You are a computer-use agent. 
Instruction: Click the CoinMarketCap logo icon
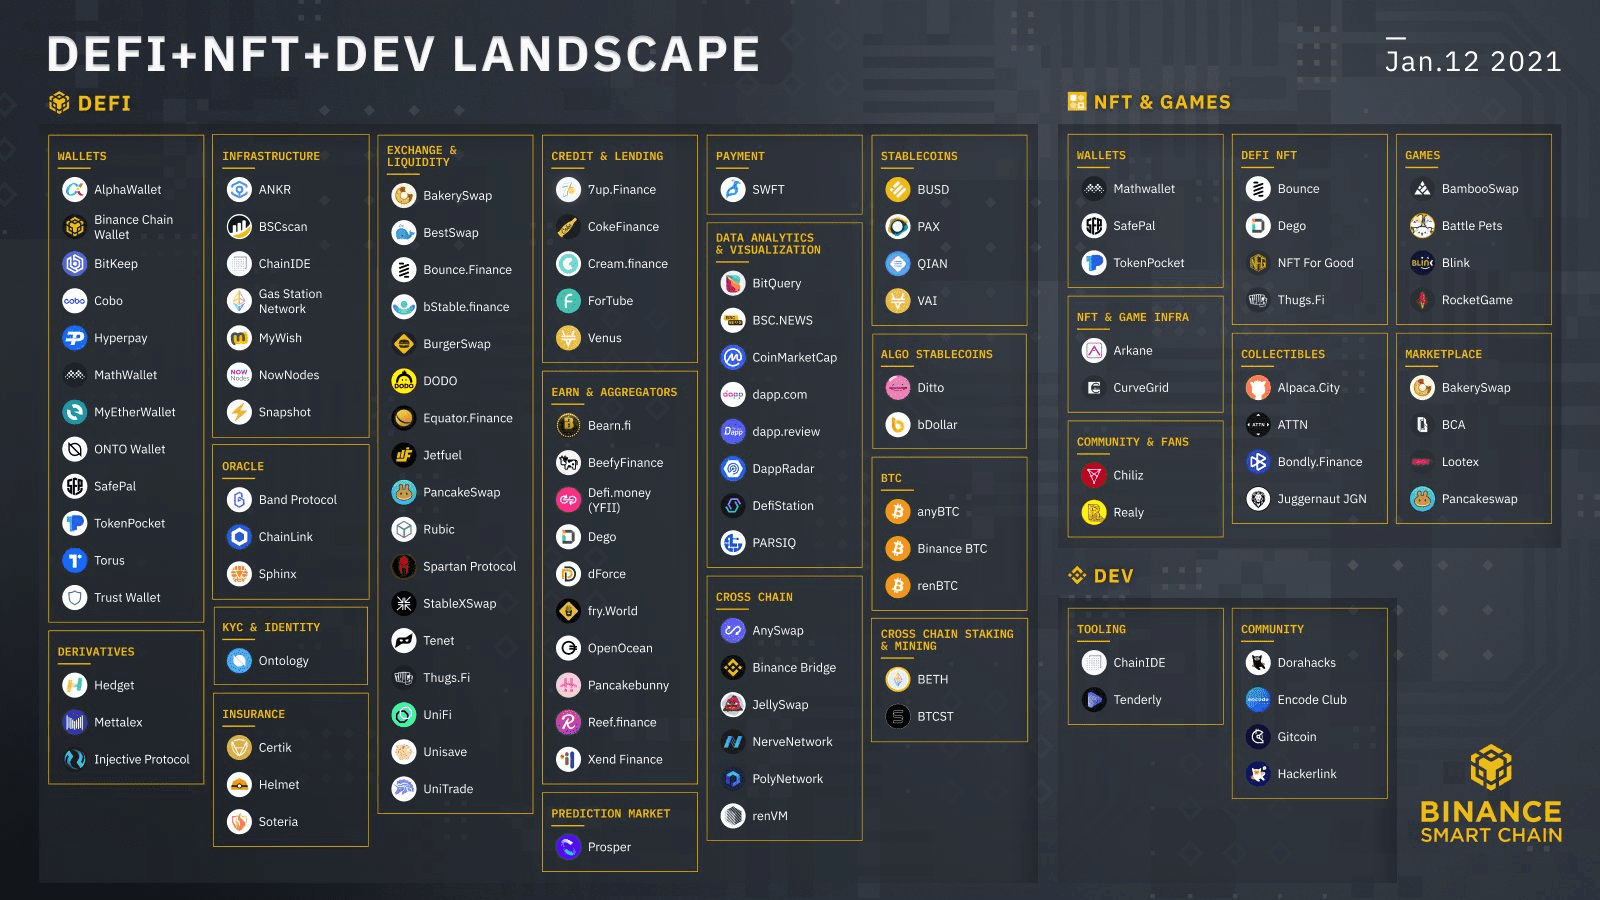pos(733,357)
